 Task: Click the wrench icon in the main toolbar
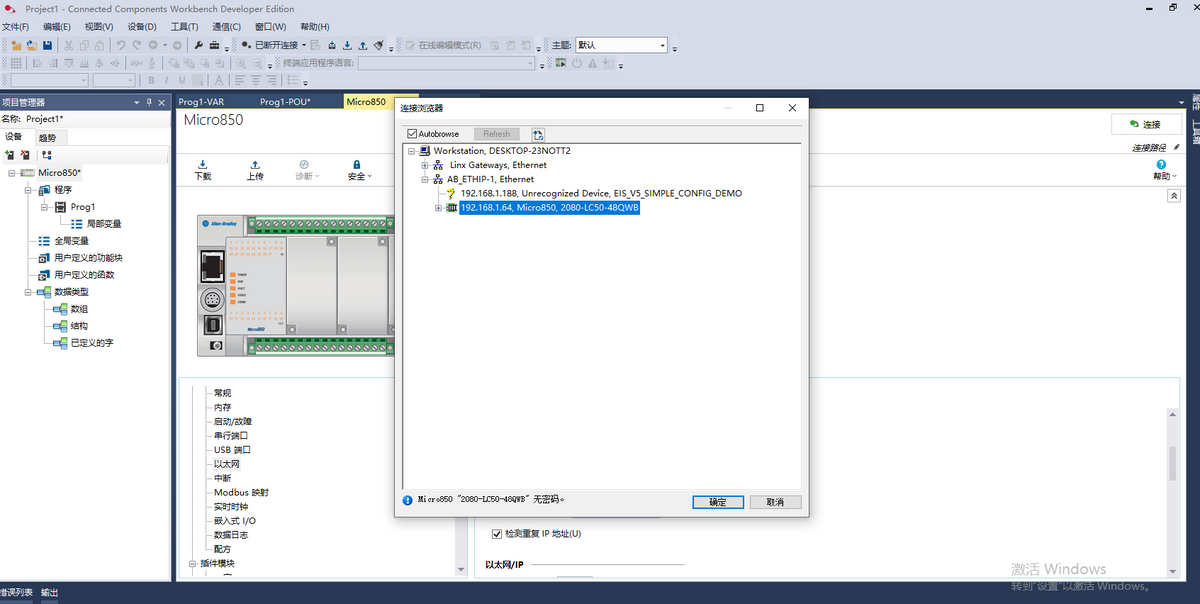[x=198, y=45]
